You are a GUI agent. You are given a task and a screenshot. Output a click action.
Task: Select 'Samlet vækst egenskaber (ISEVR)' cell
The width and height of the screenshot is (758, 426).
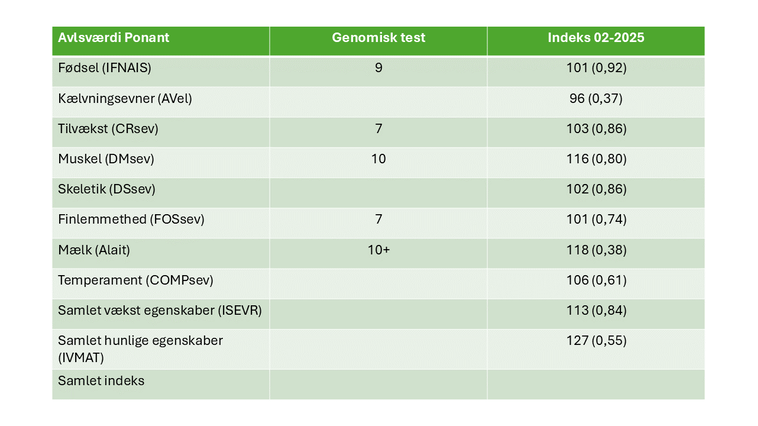pyautogui.click(x=160, y=310)
